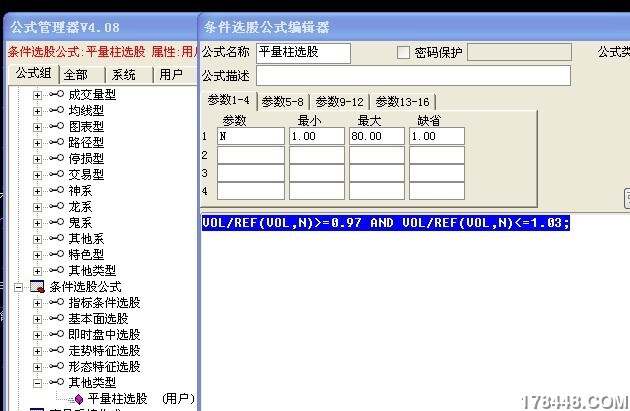Screen dimensions: 630x411
Task: Select the 走势特征选股 tree item
Action: pos(104,351)
